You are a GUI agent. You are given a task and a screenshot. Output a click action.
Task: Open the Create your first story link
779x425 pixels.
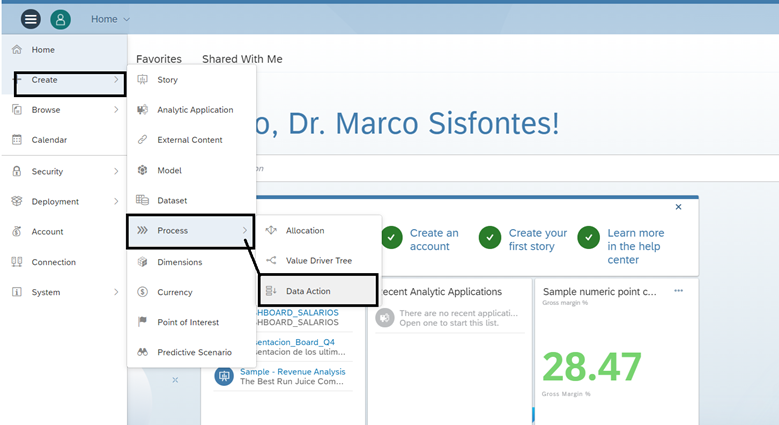coord(538,240)
